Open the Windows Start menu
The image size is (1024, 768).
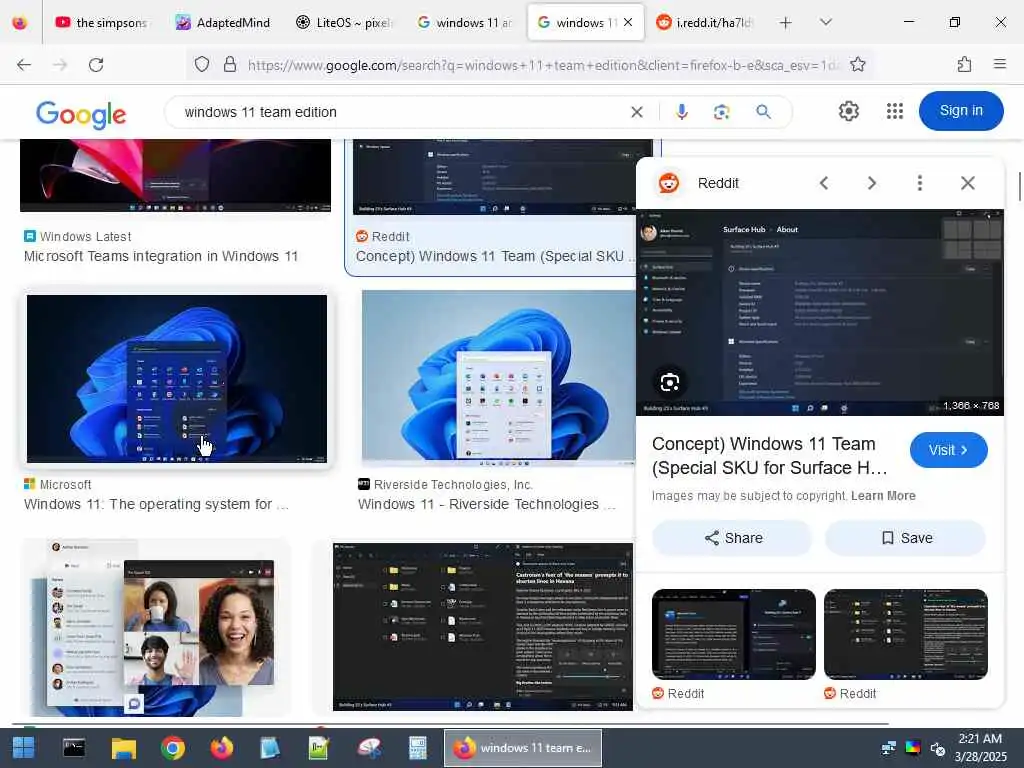(24, 748)
